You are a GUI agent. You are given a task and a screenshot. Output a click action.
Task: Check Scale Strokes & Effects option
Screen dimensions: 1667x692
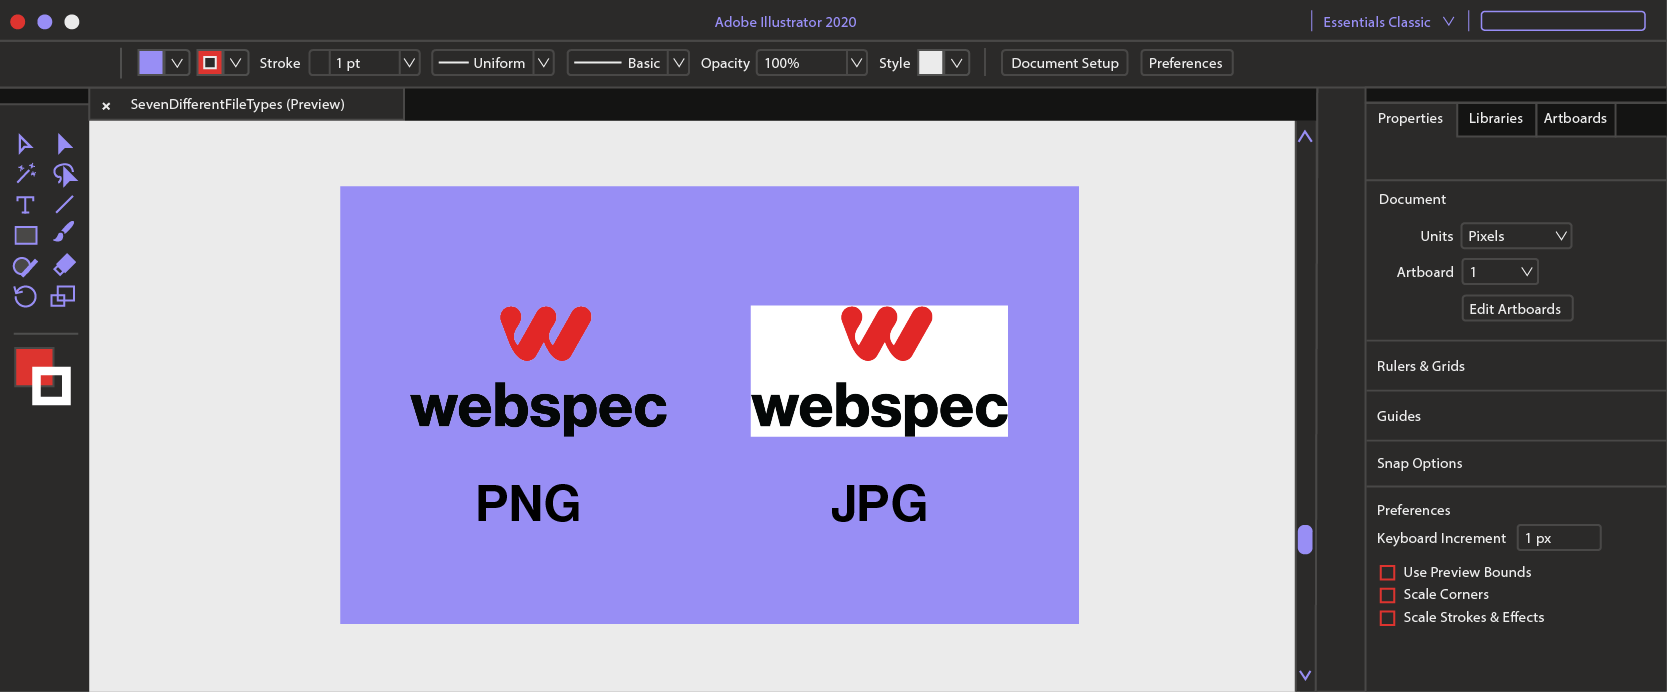(1387, 618)
